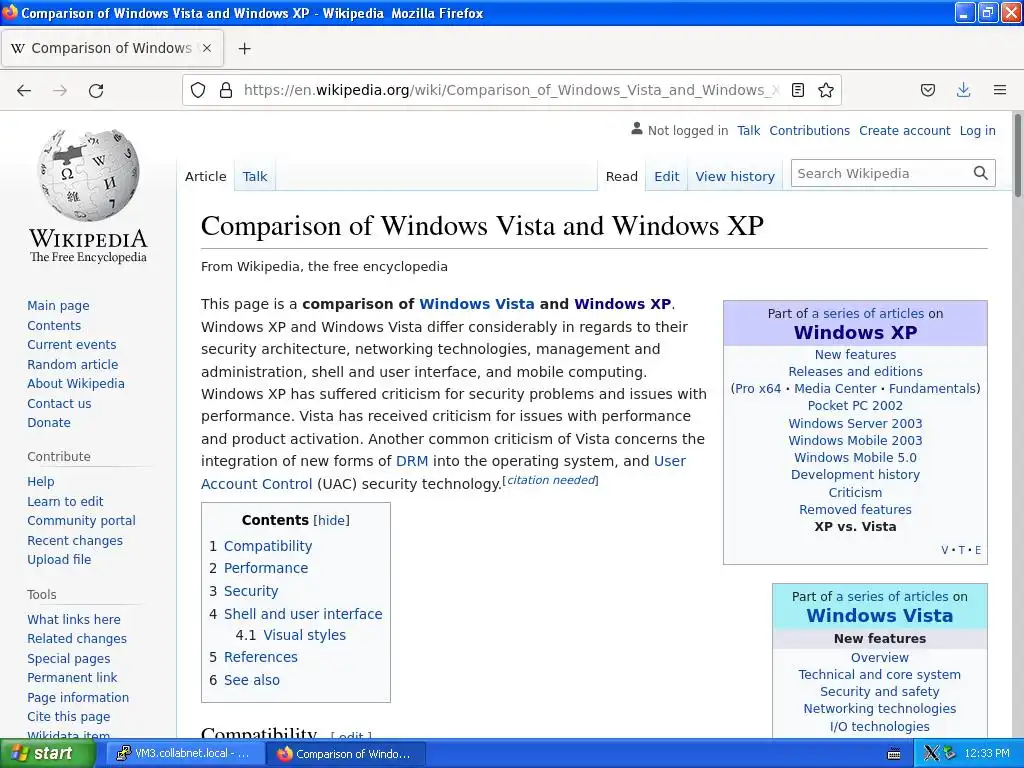The height and width of the screenshot is (768, 1024).
Task: Click Create account link
Action: [904, 131]
